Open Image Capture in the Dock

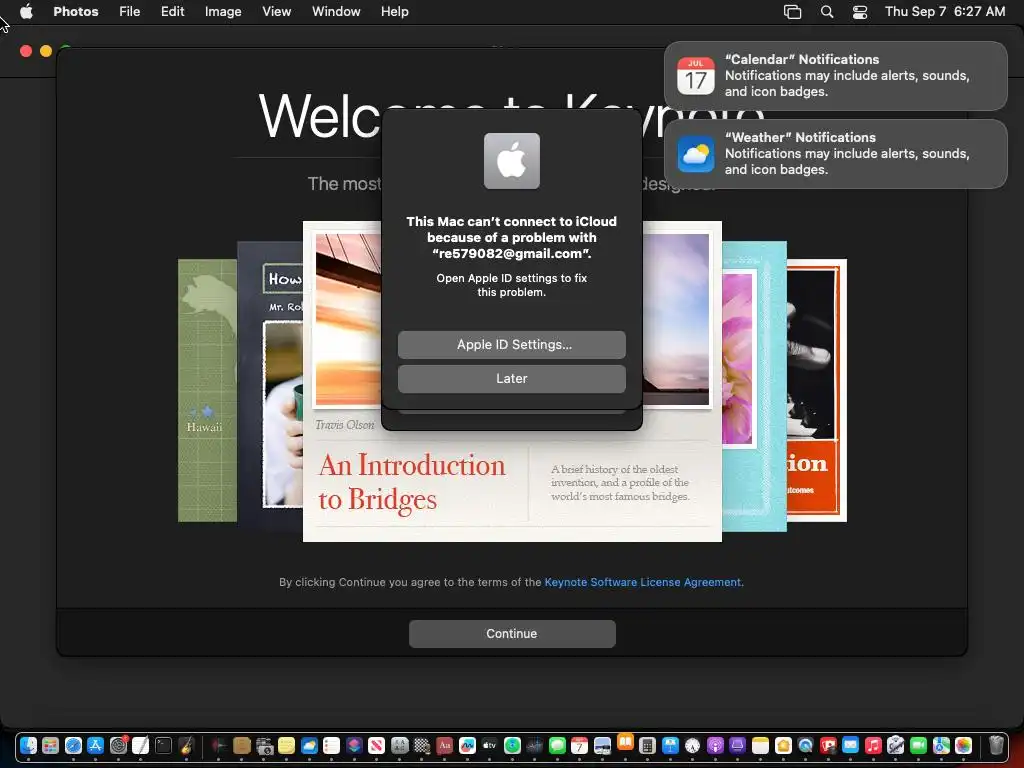264,745
